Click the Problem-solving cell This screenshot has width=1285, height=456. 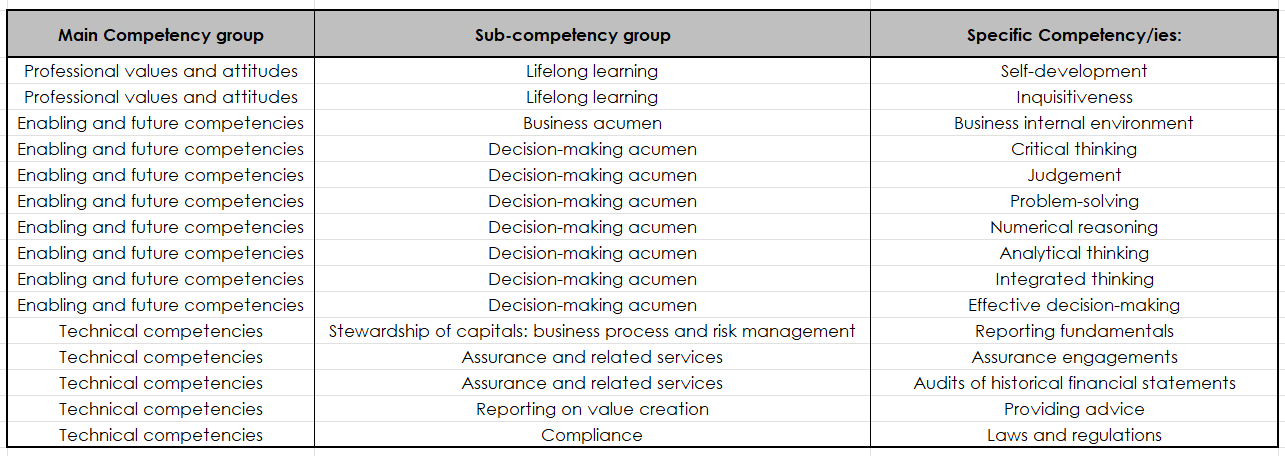coord(1074,201)
